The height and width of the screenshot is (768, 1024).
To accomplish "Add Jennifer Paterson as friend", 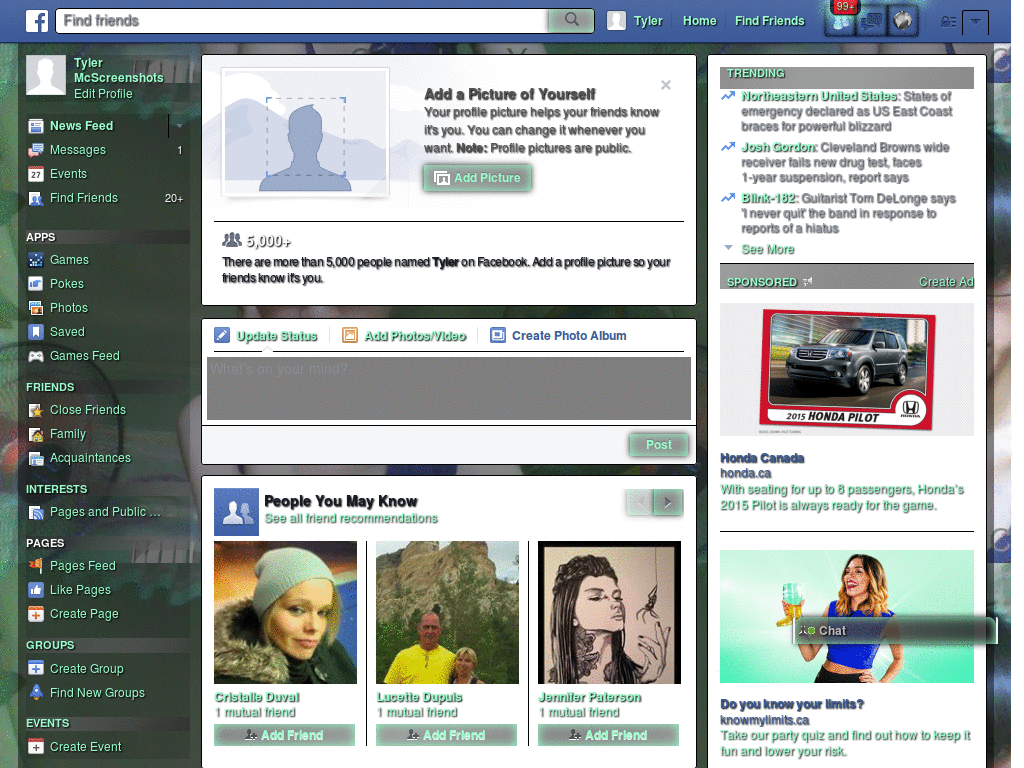I will click(x=609, y=735).
